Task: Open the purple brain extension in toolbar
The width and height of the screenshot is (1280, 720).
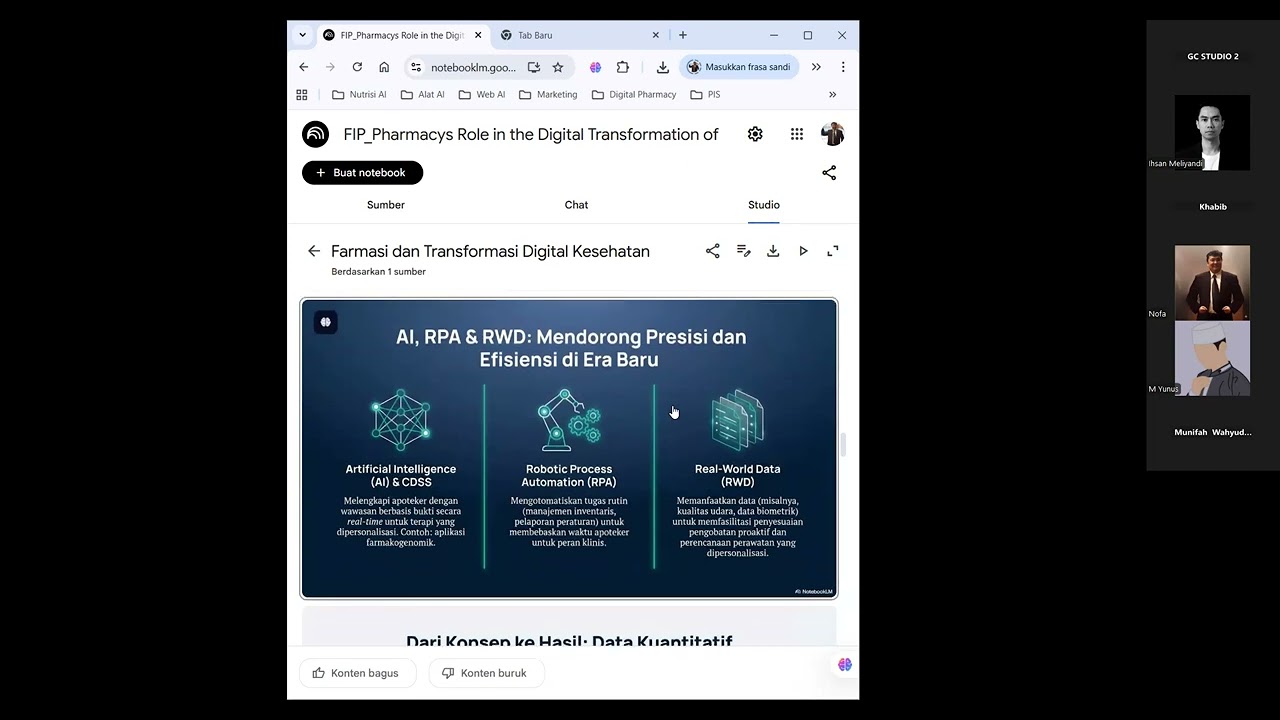Action: pyautogui.click(x=595, y=67)
